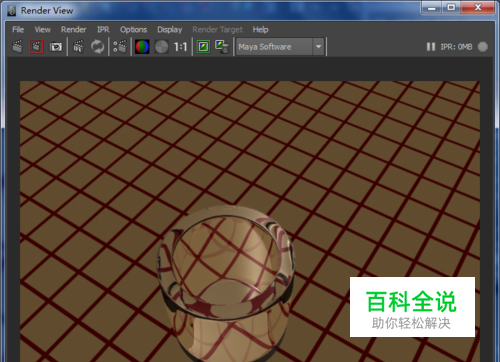This screenshot has height=362, width=500.
Task: Open the render settings clapperboard with dots icon
Action: click(120, 47)
